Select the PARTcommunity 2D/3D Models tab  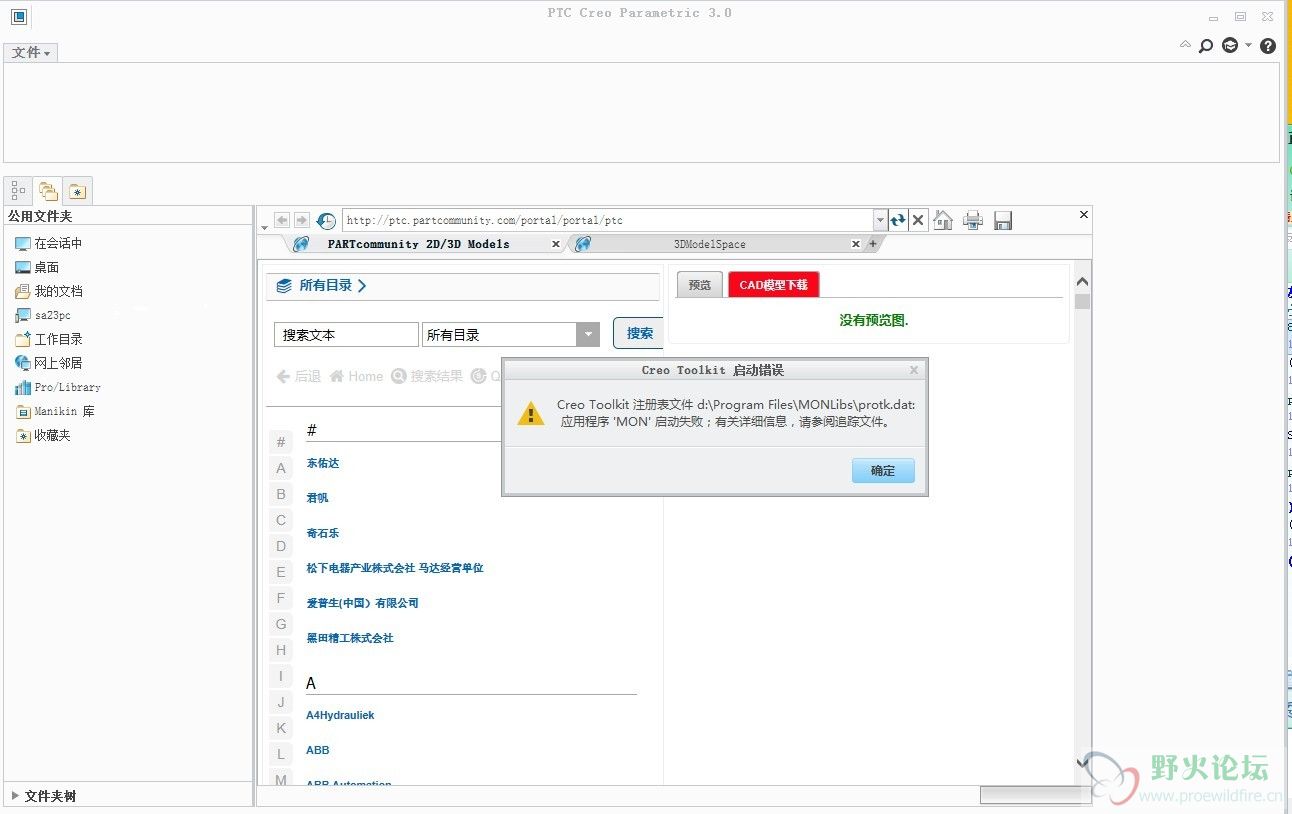pyautogui.click(x=418, y=244)
